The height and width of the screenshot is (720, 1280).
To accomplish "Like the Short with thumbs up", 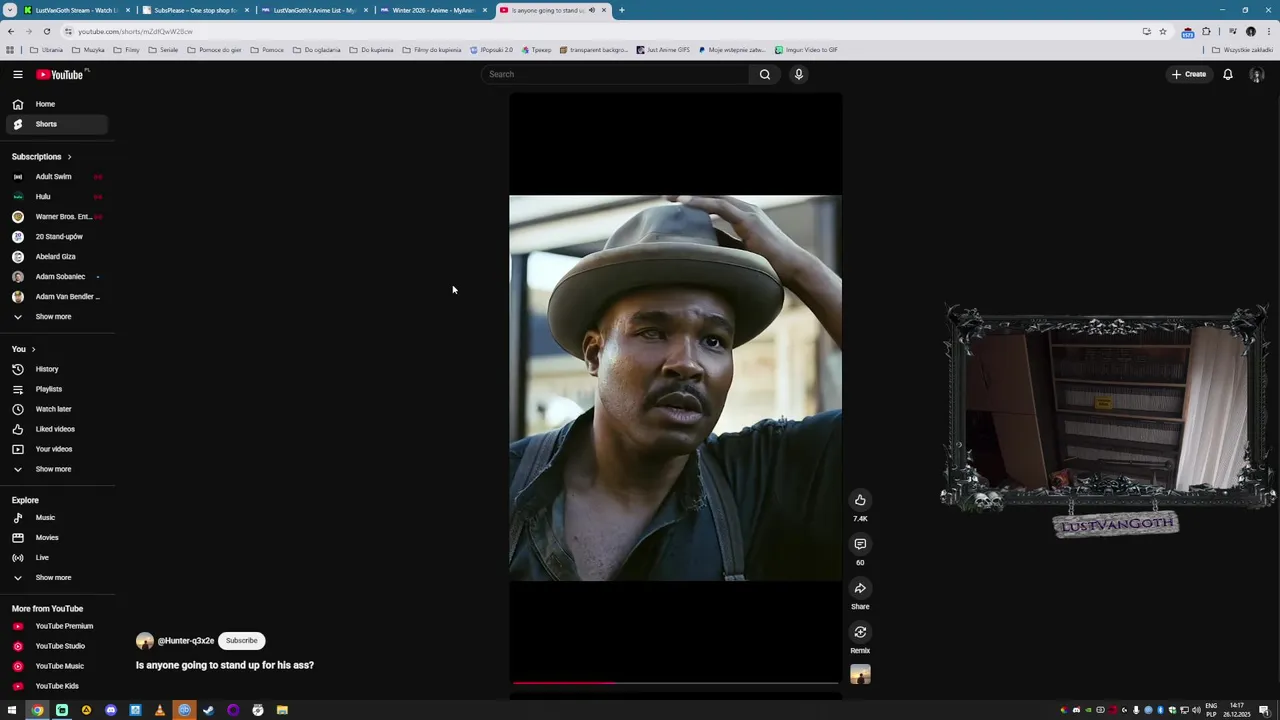I will (860, 500).
